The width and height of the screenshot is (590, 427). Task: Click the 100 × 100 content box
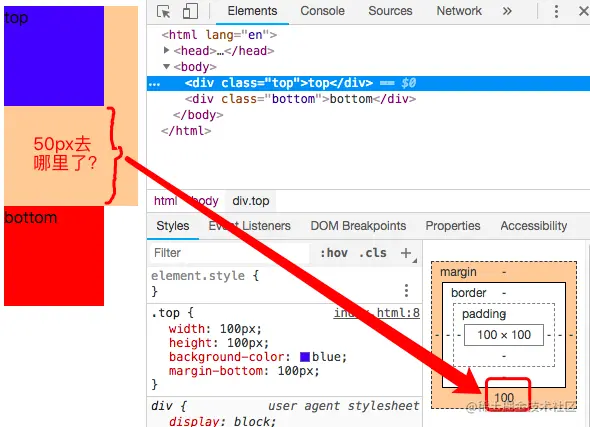(504, 334)
